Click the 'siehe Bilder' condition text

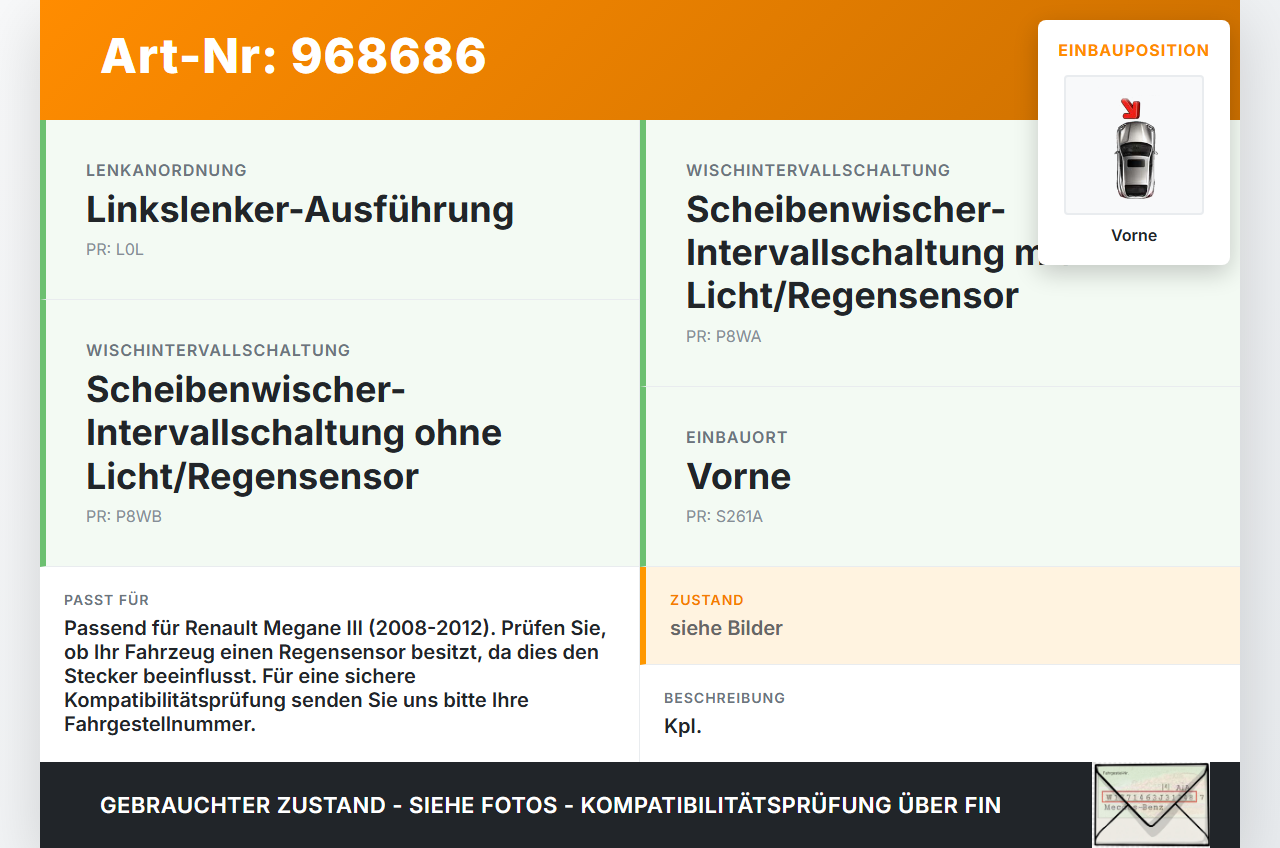[726, 628]
